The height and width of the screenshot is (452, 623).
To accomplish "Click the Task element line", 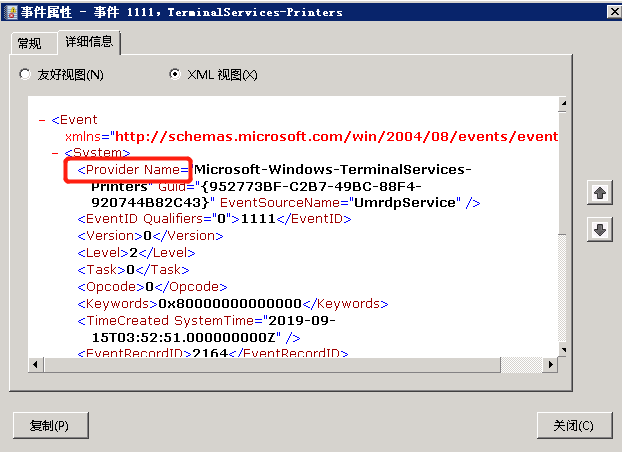I will 133,270.
